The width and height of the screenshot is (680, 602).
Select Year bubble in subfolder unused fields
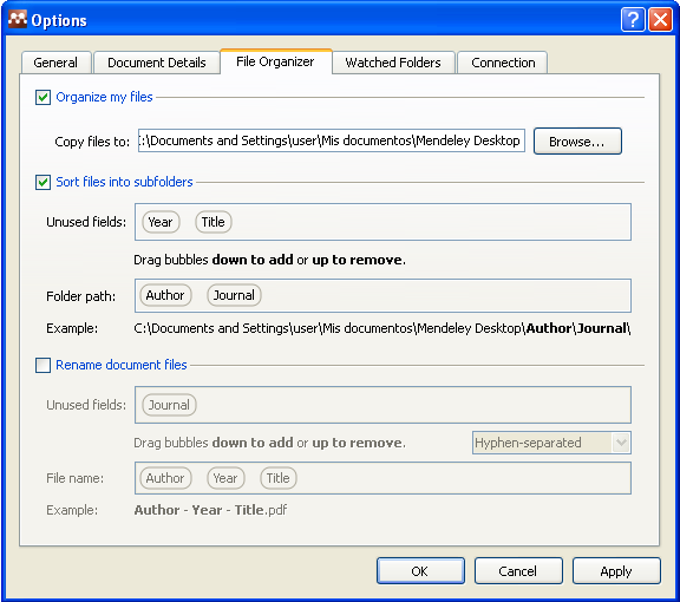[160, 222]
